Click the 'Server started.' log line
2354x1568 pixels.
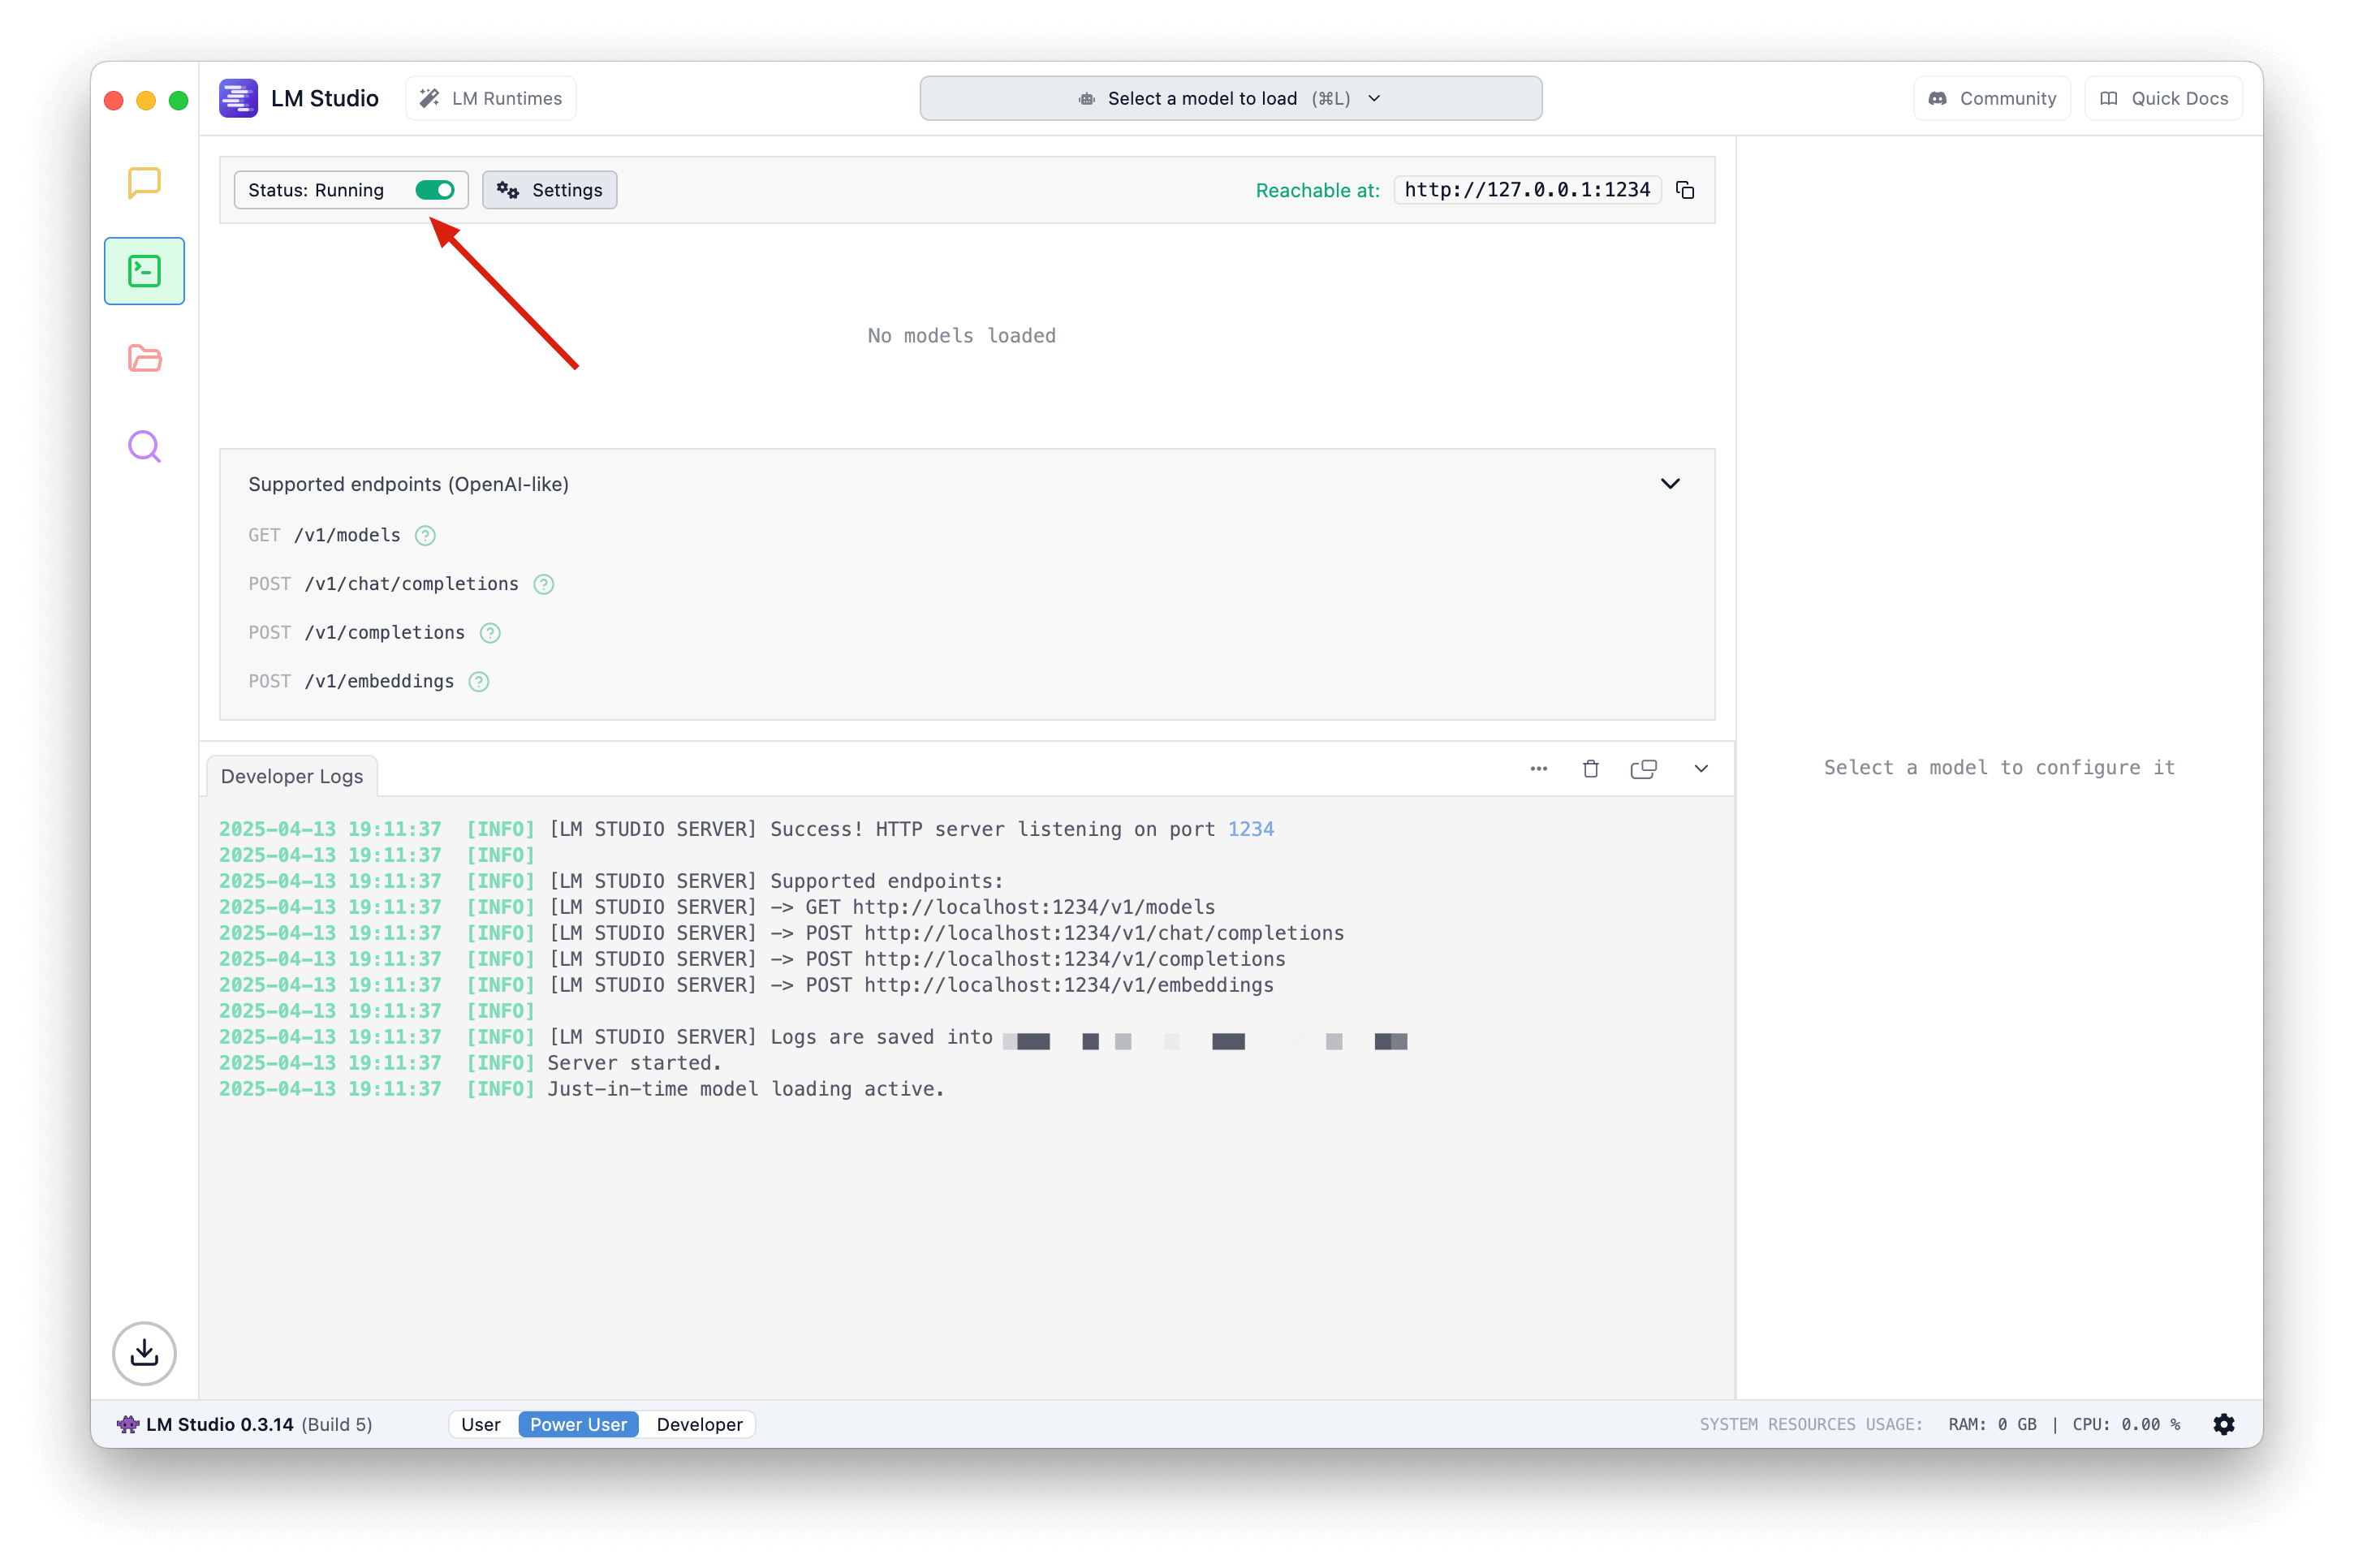pos(634,1063)
